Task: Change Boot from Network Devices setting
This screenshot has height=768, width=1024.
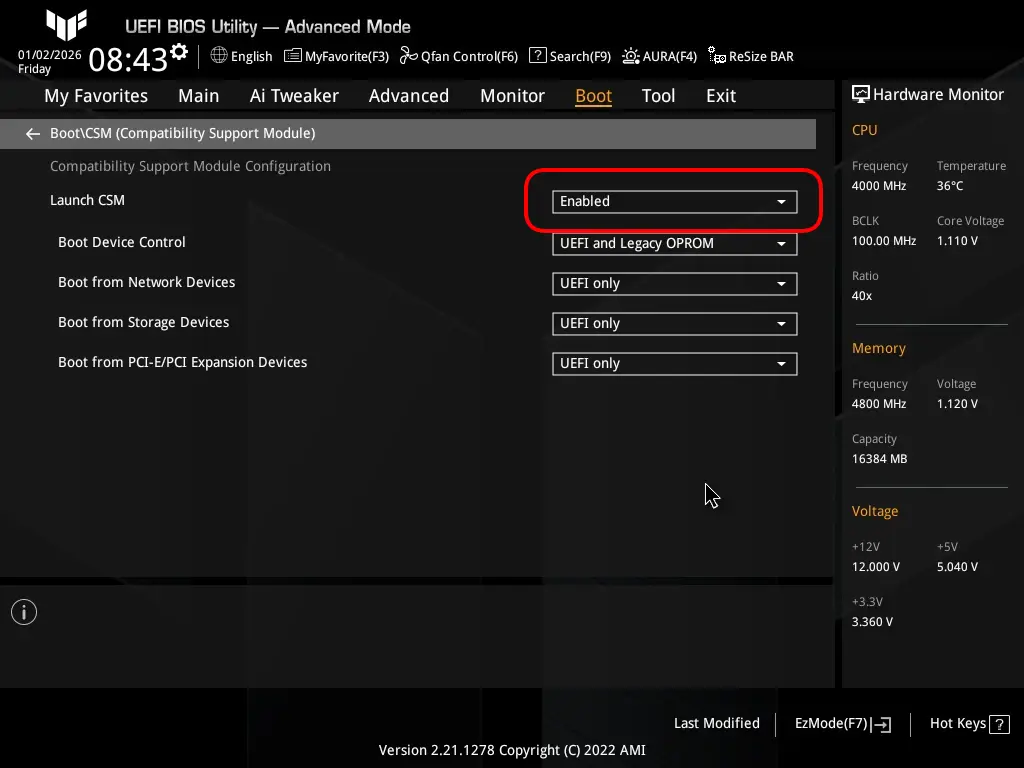Action: [674, 283]
